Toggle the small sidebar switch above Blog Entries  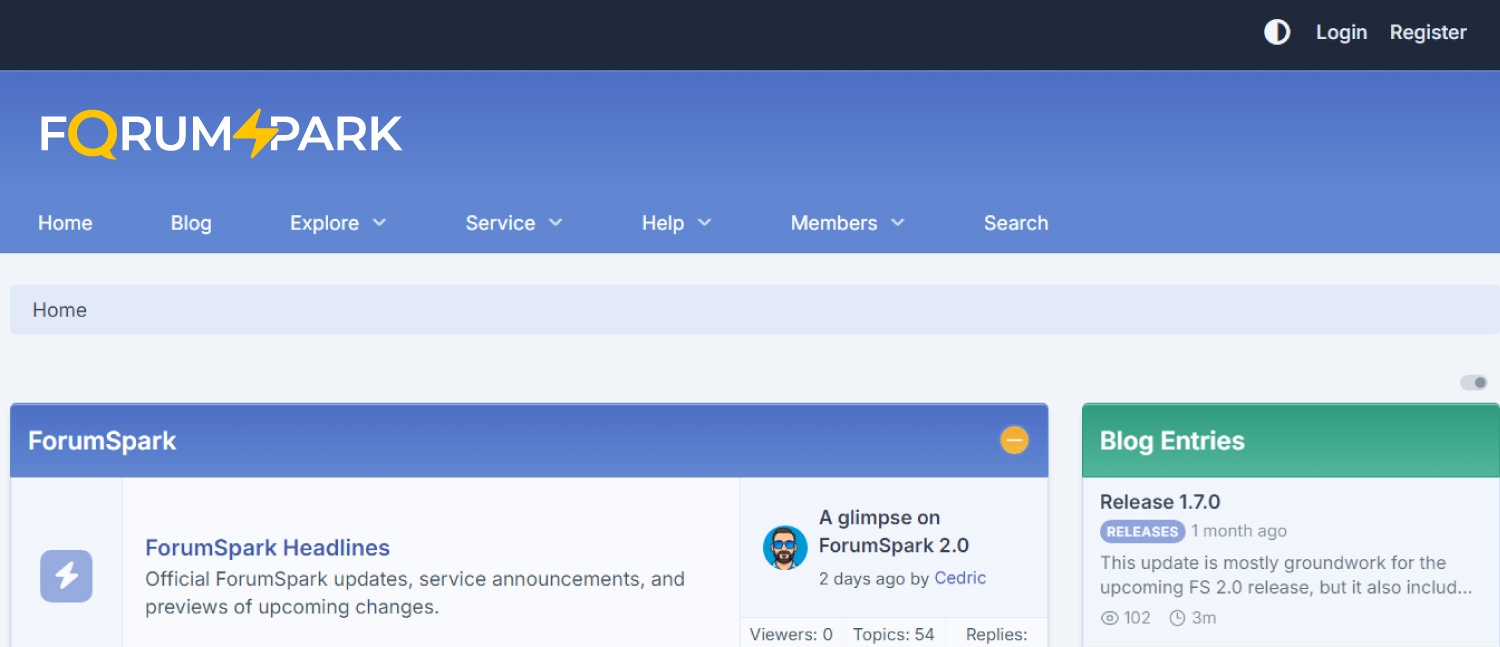tap(1474, 382)
